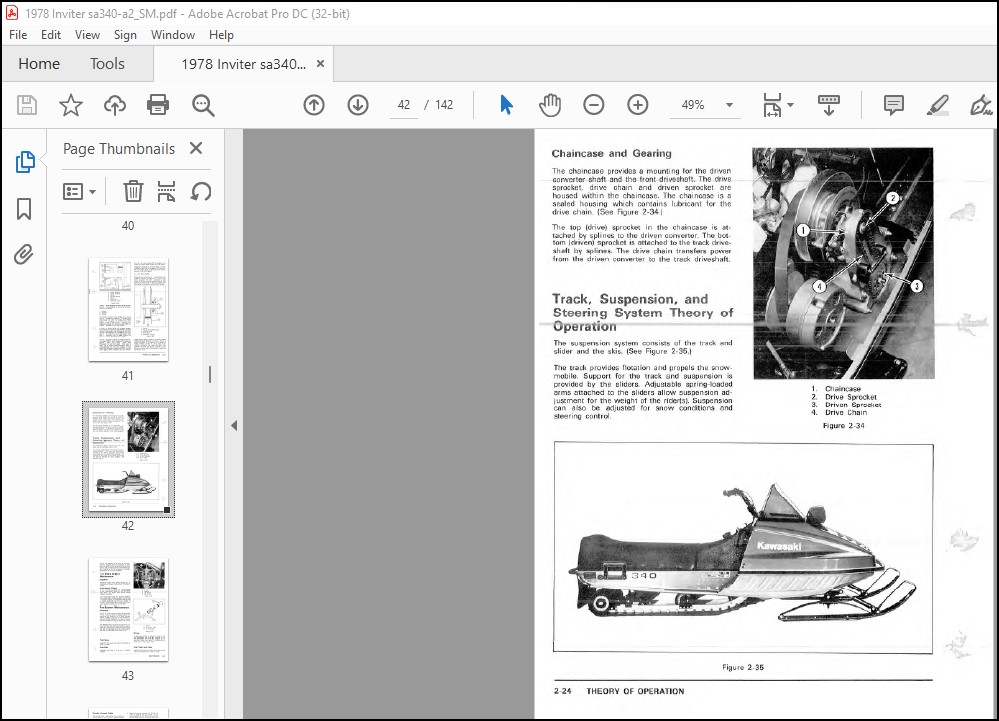Go to previous page with up arrow

(x=314, y=105)
